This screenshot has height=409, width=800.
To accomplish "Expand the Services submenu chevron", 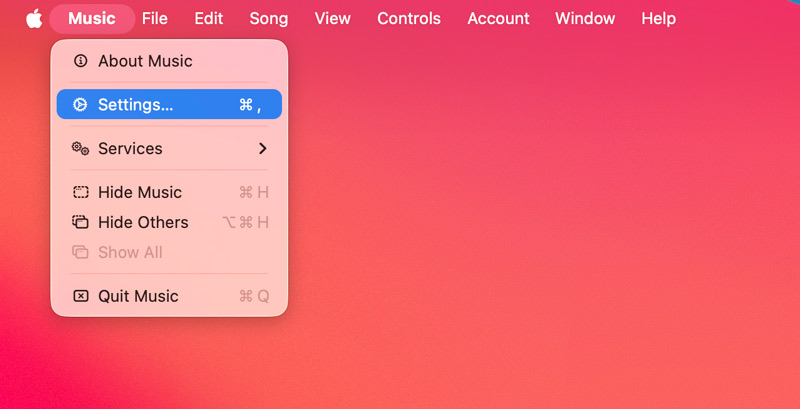I will coord(263,148).
